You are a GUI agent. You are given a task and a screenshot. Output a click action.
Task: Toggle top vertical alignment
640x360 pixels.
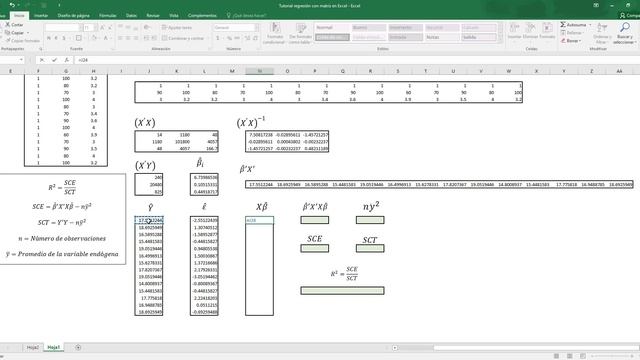(x=120, y=27)
